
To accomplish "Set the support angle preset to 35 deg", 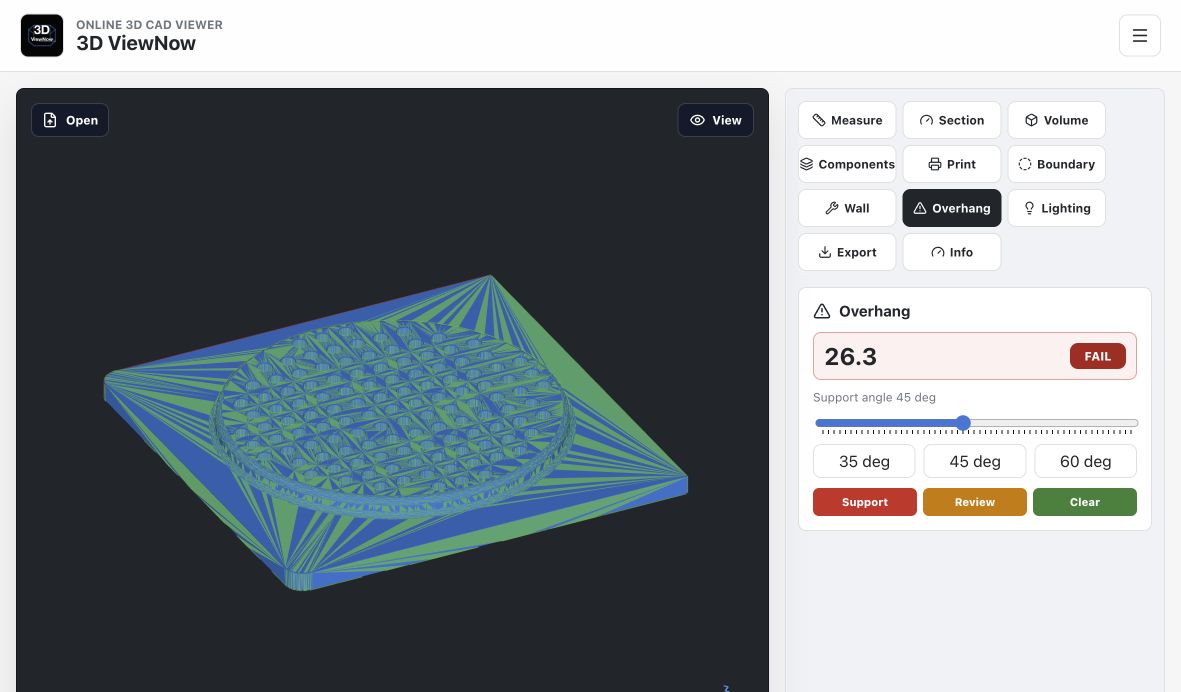I will [x=864, y=462].
